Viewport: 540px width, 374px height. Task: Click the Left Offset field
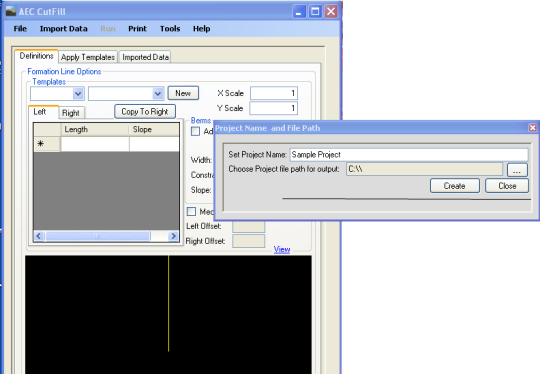tap(249, 226)
